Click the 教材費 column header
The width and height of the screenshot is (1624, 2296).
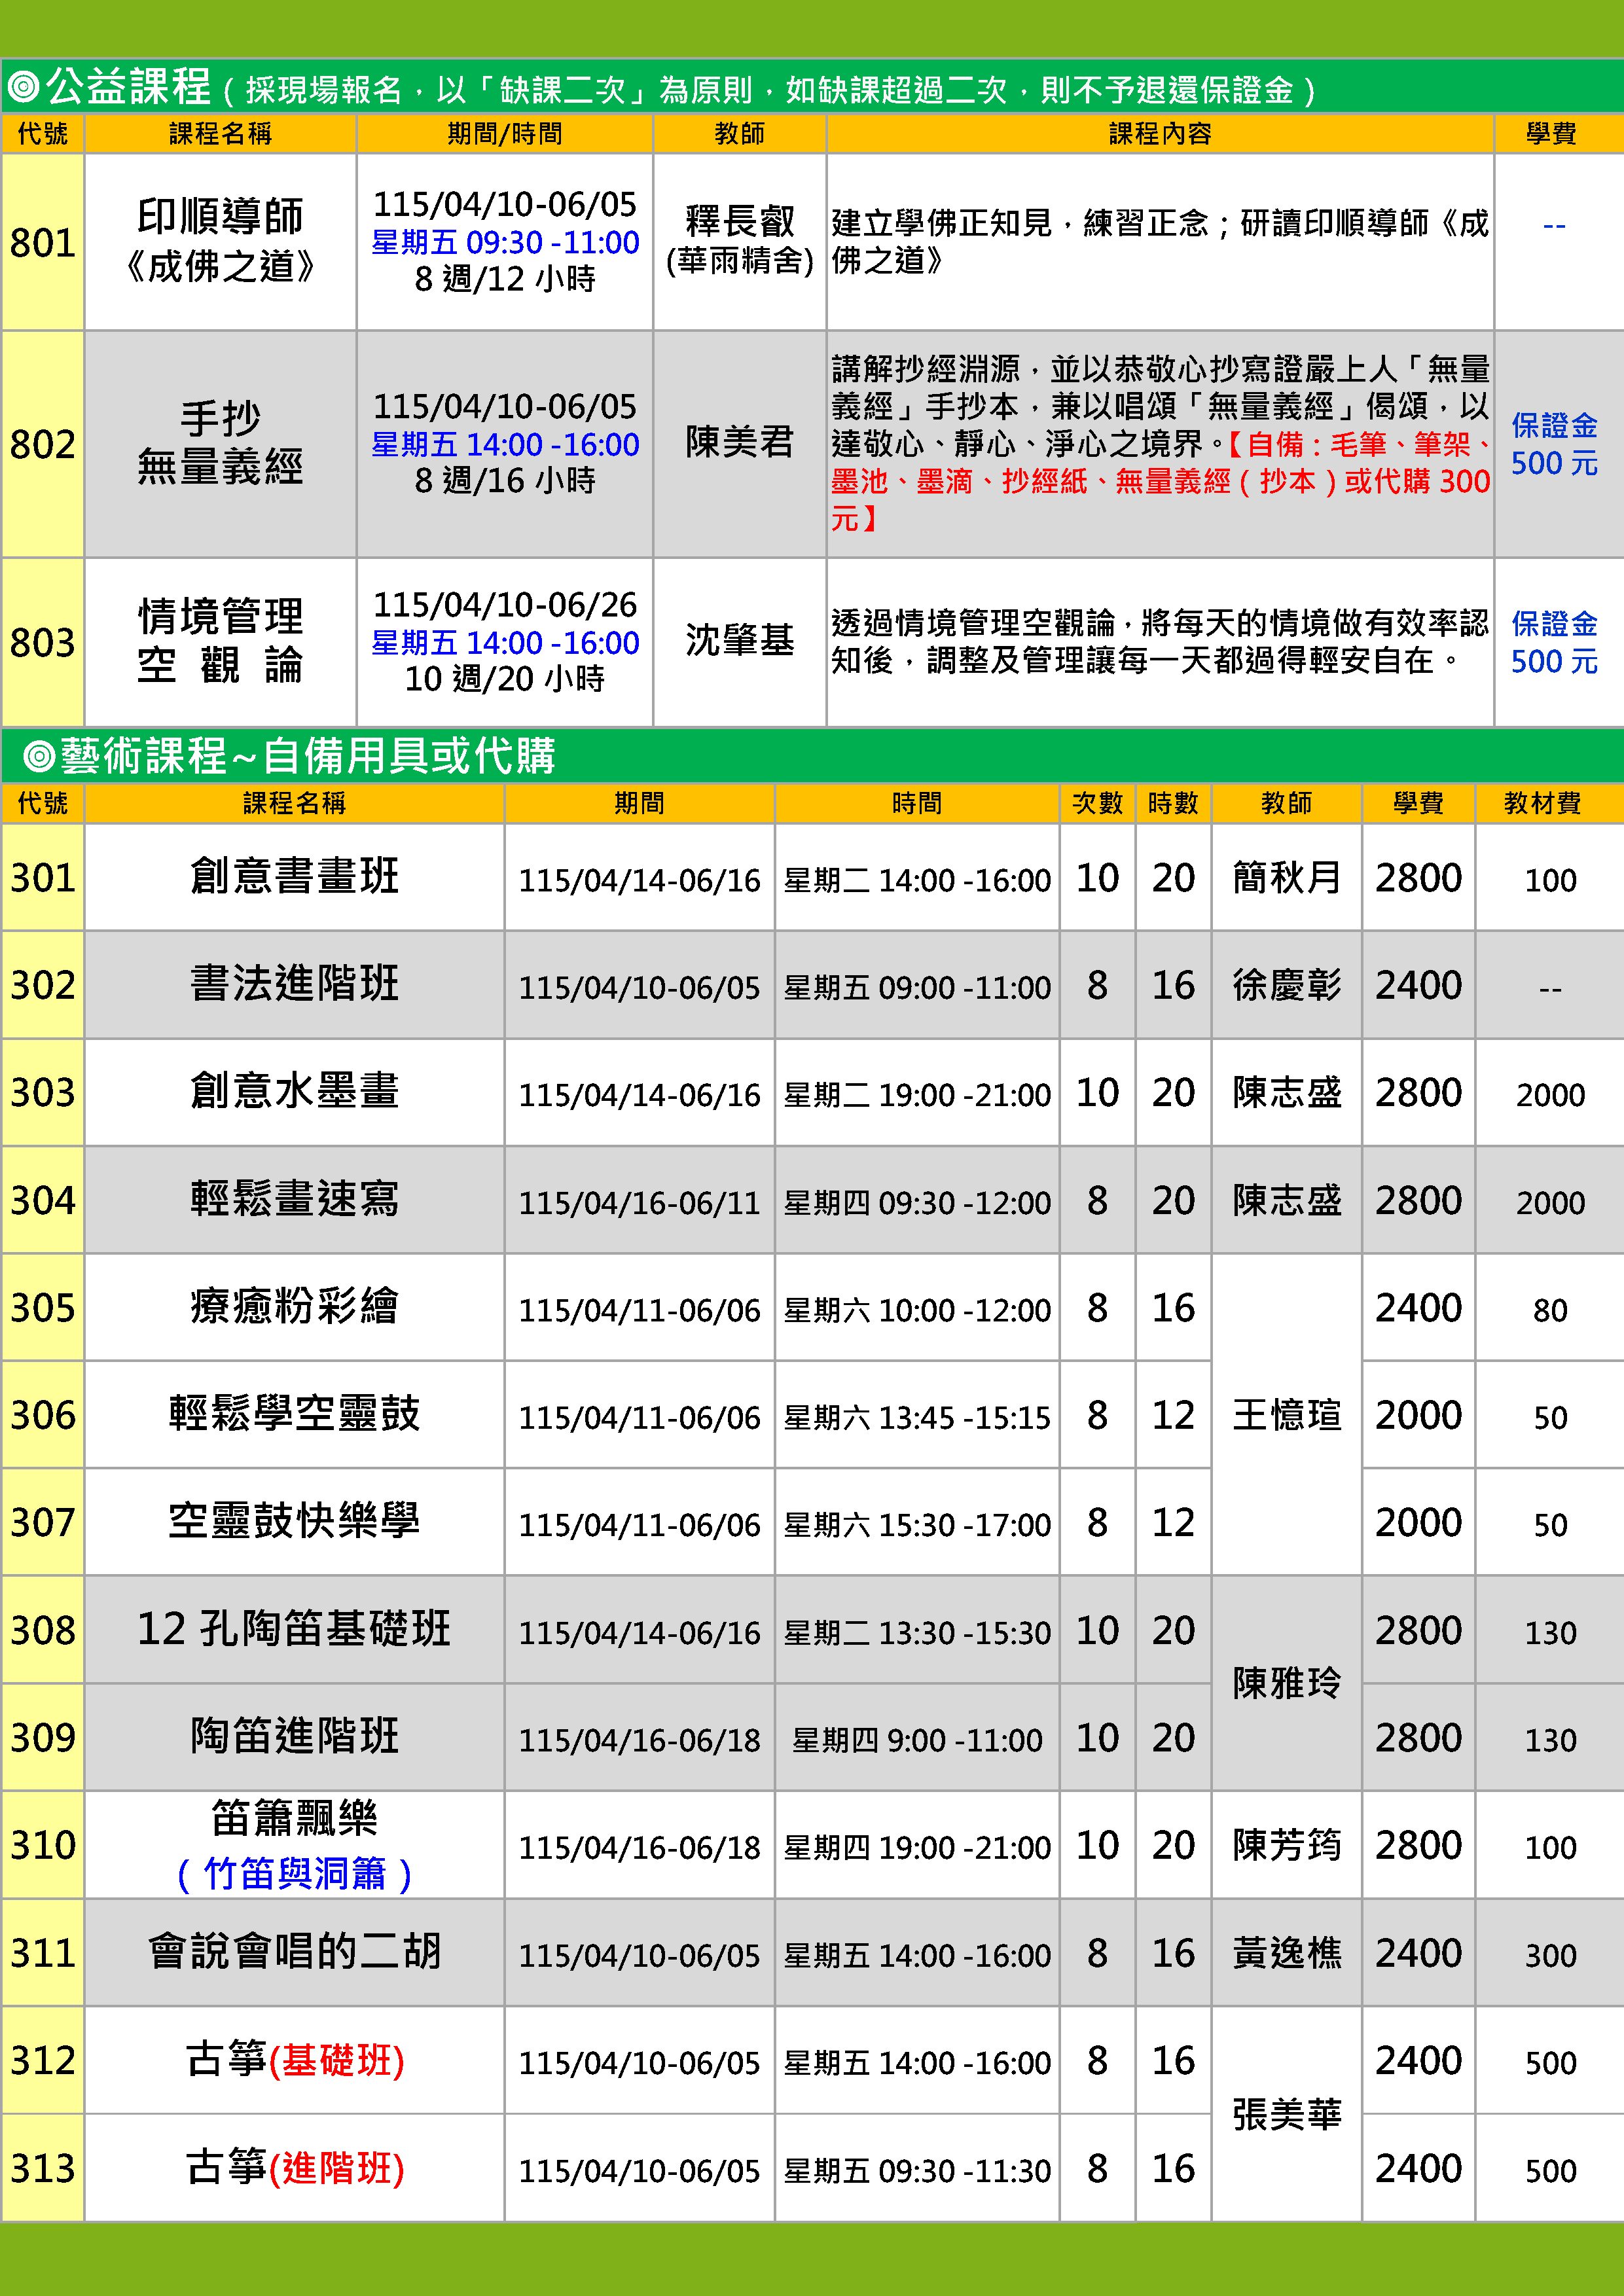point(1542,803)
